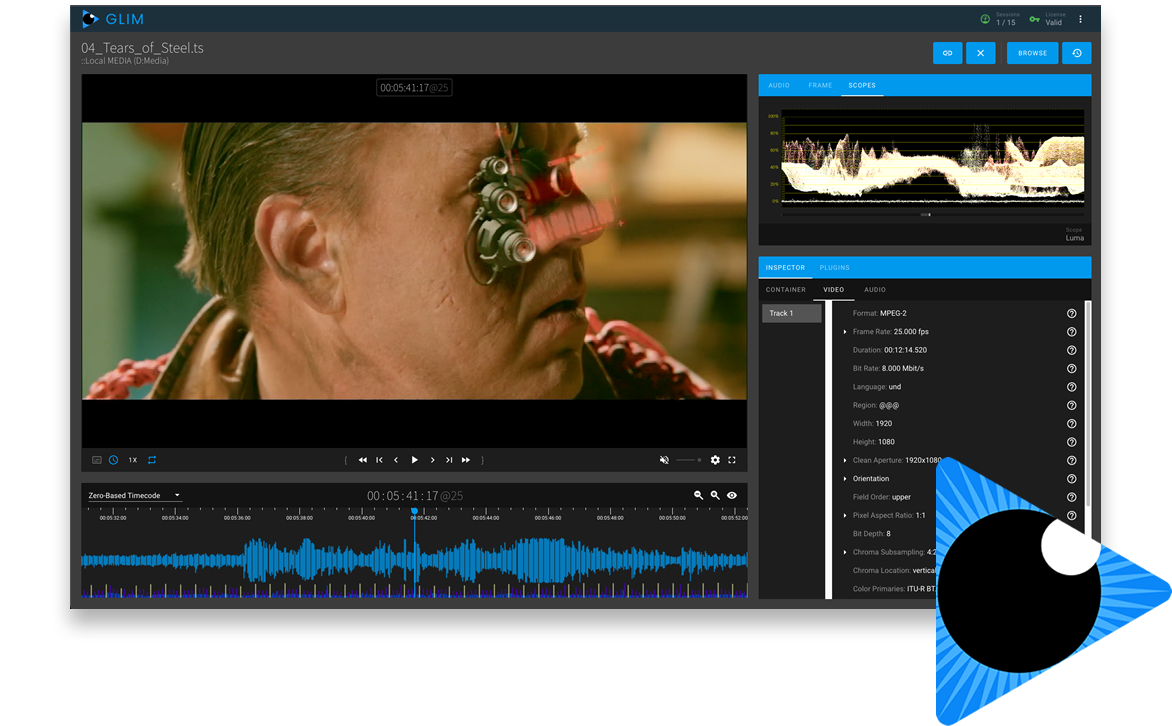Viewport: 1172px width, 726px height.
Task: Unmute audio with the speaker icon
Action: [x=664, y=460]
